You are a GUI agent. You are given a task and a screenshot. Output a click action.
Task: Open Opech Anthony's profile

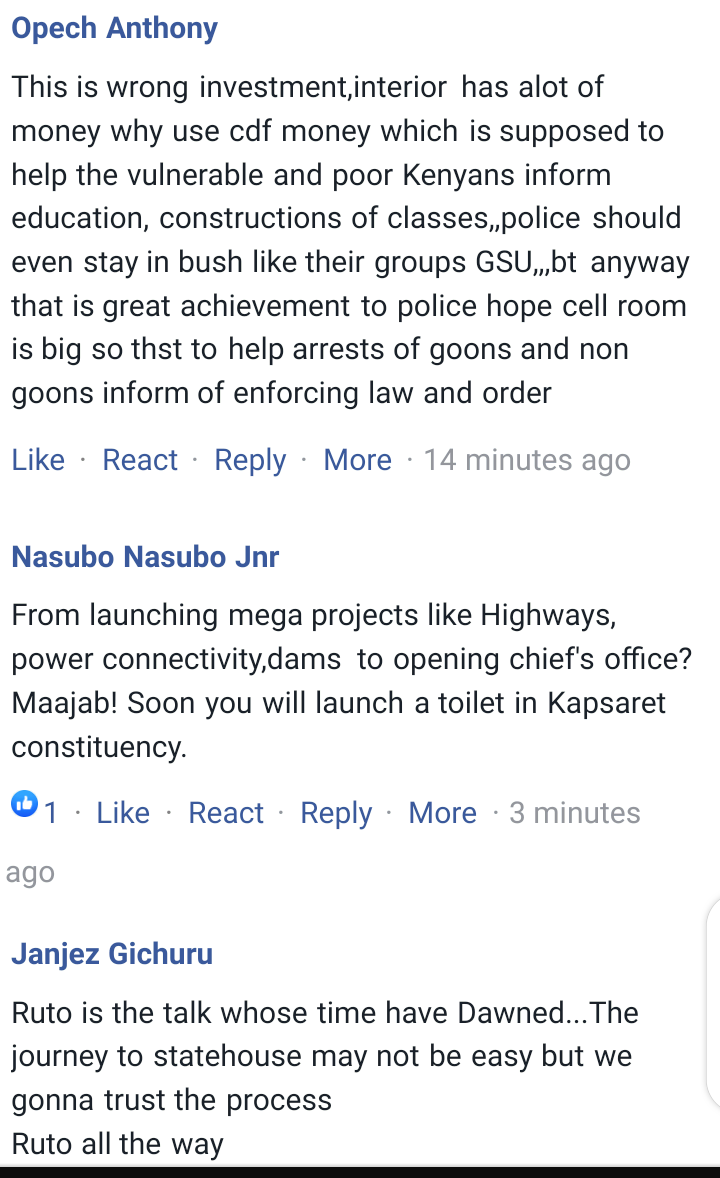click(114, 29)
